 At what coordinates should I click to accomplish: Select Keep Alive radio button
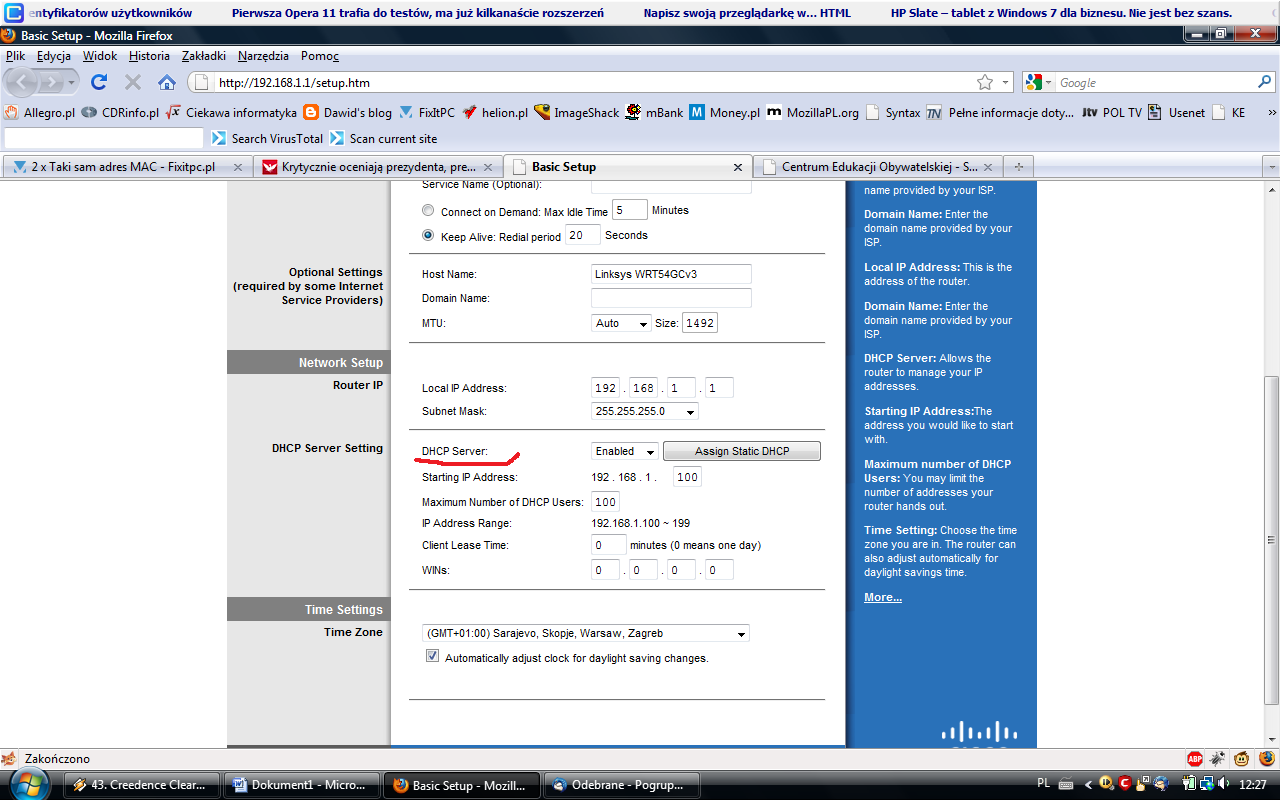point(428,236)
